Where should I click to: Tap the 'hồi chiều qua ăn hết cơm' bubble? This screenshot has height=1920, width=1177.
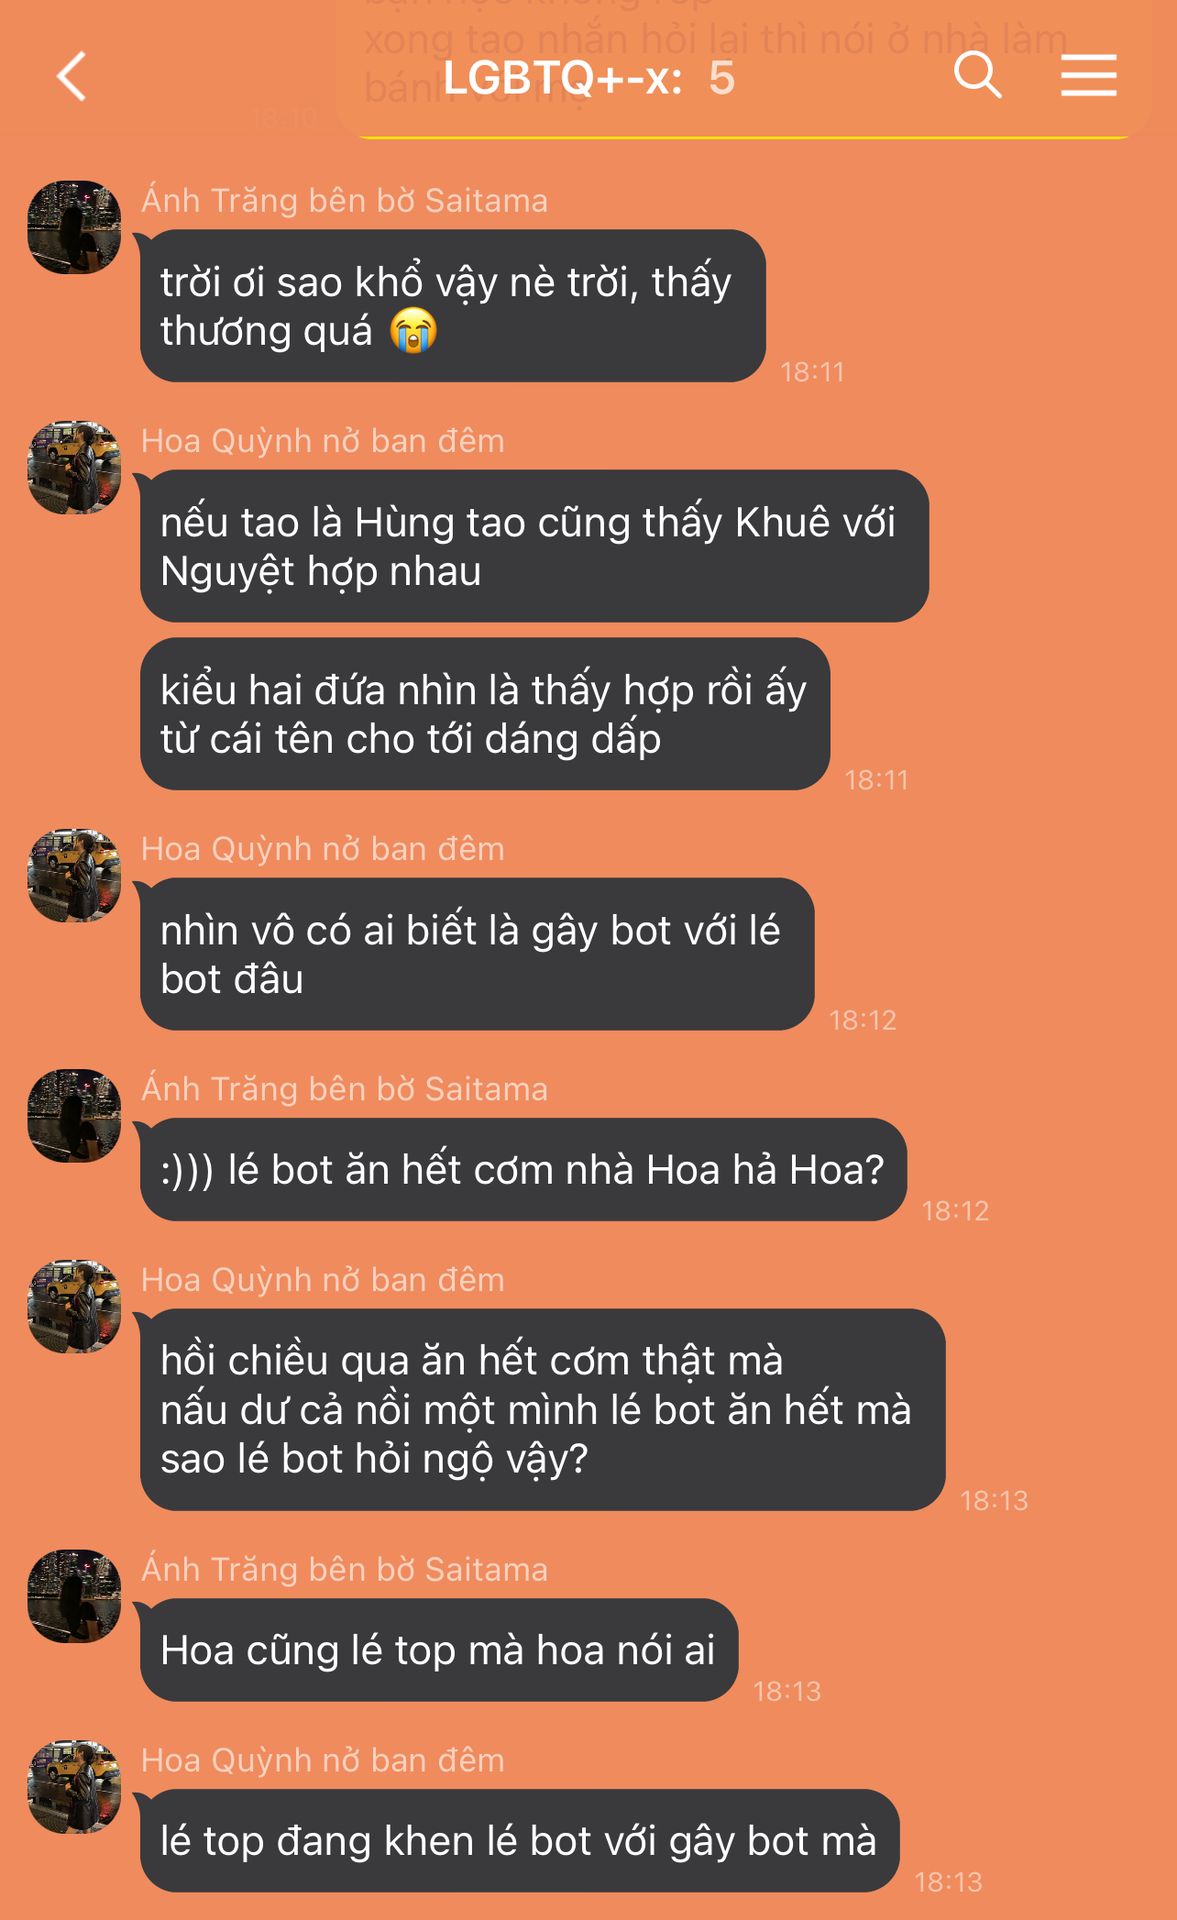click(x=543, y=1410)
